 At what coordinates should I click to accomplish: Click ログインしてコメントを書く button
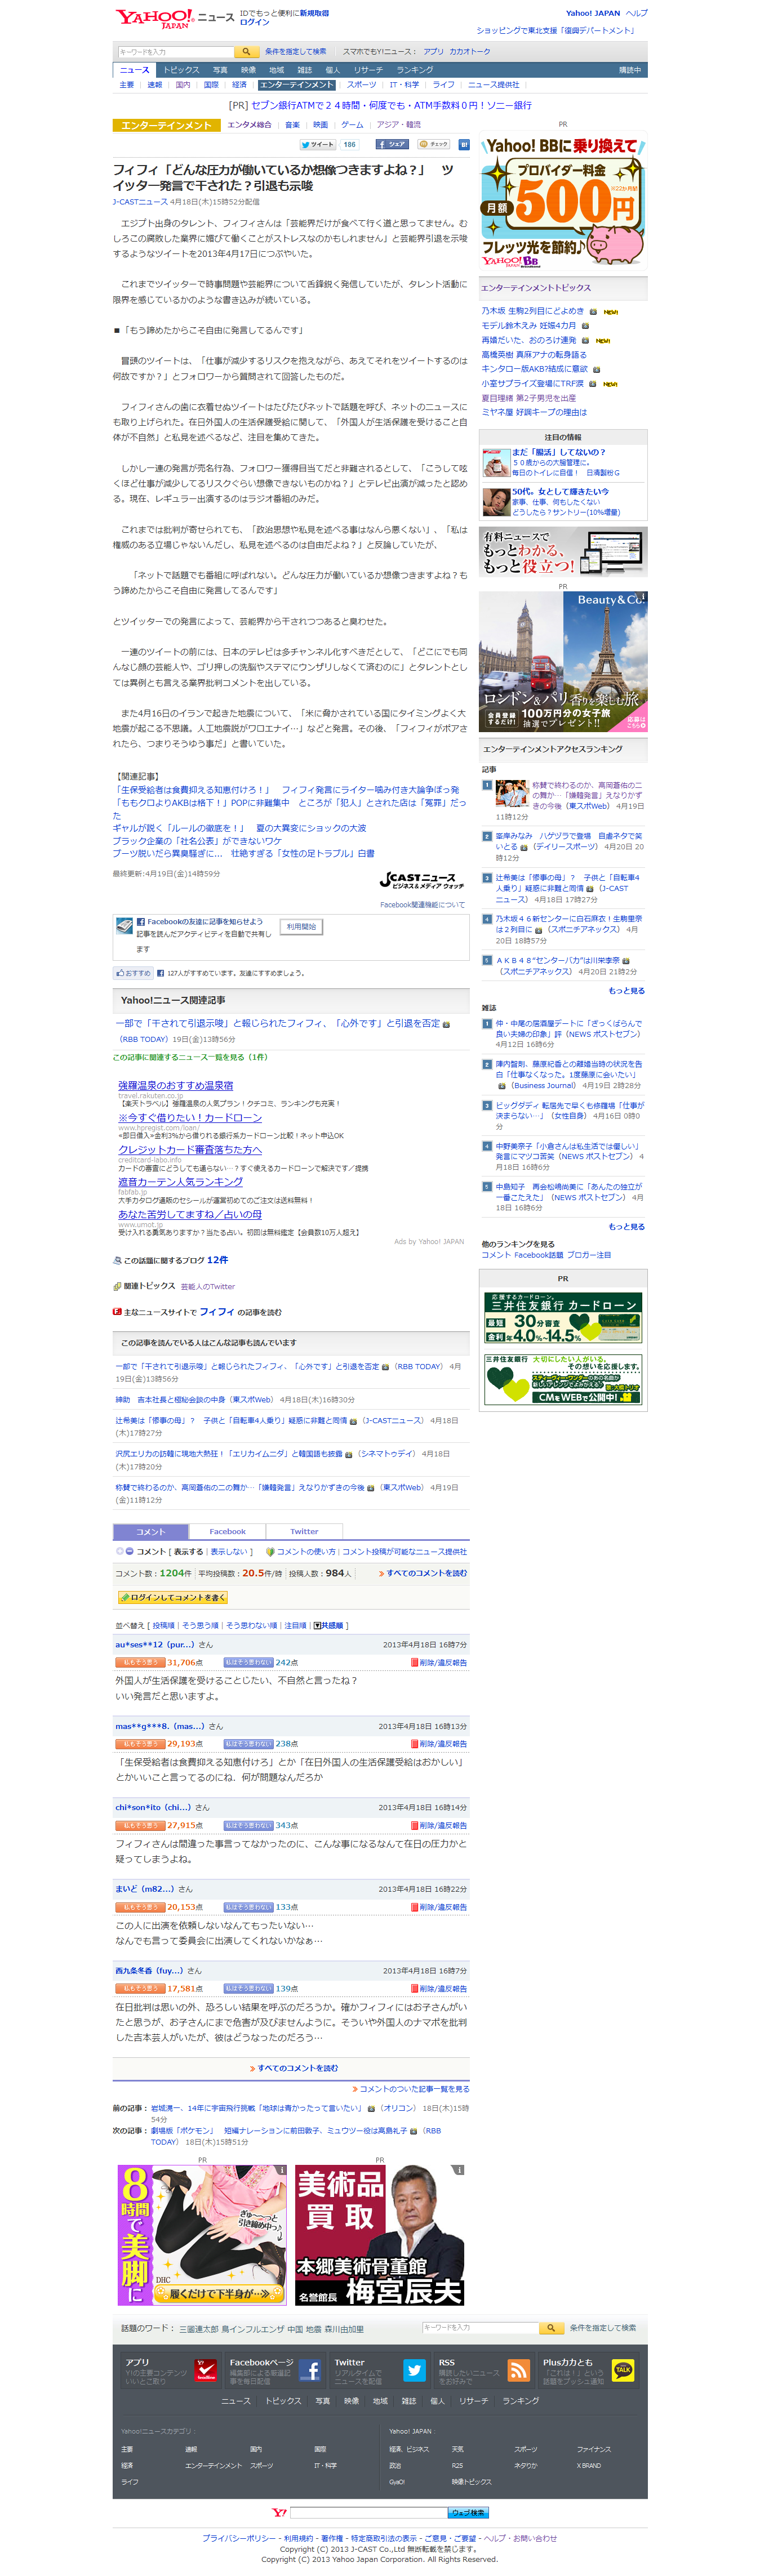[173, 1597]
